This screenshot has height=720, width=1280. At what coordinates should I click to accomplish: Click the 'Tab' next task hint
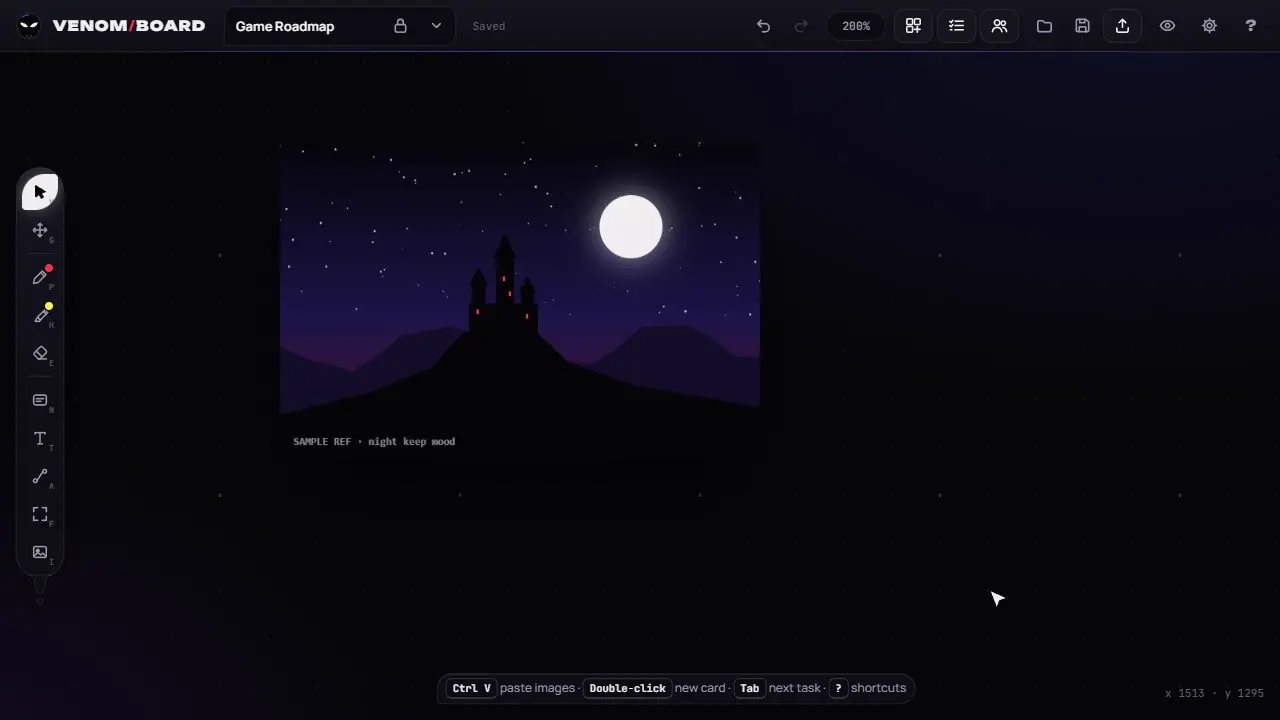point(749,688)
